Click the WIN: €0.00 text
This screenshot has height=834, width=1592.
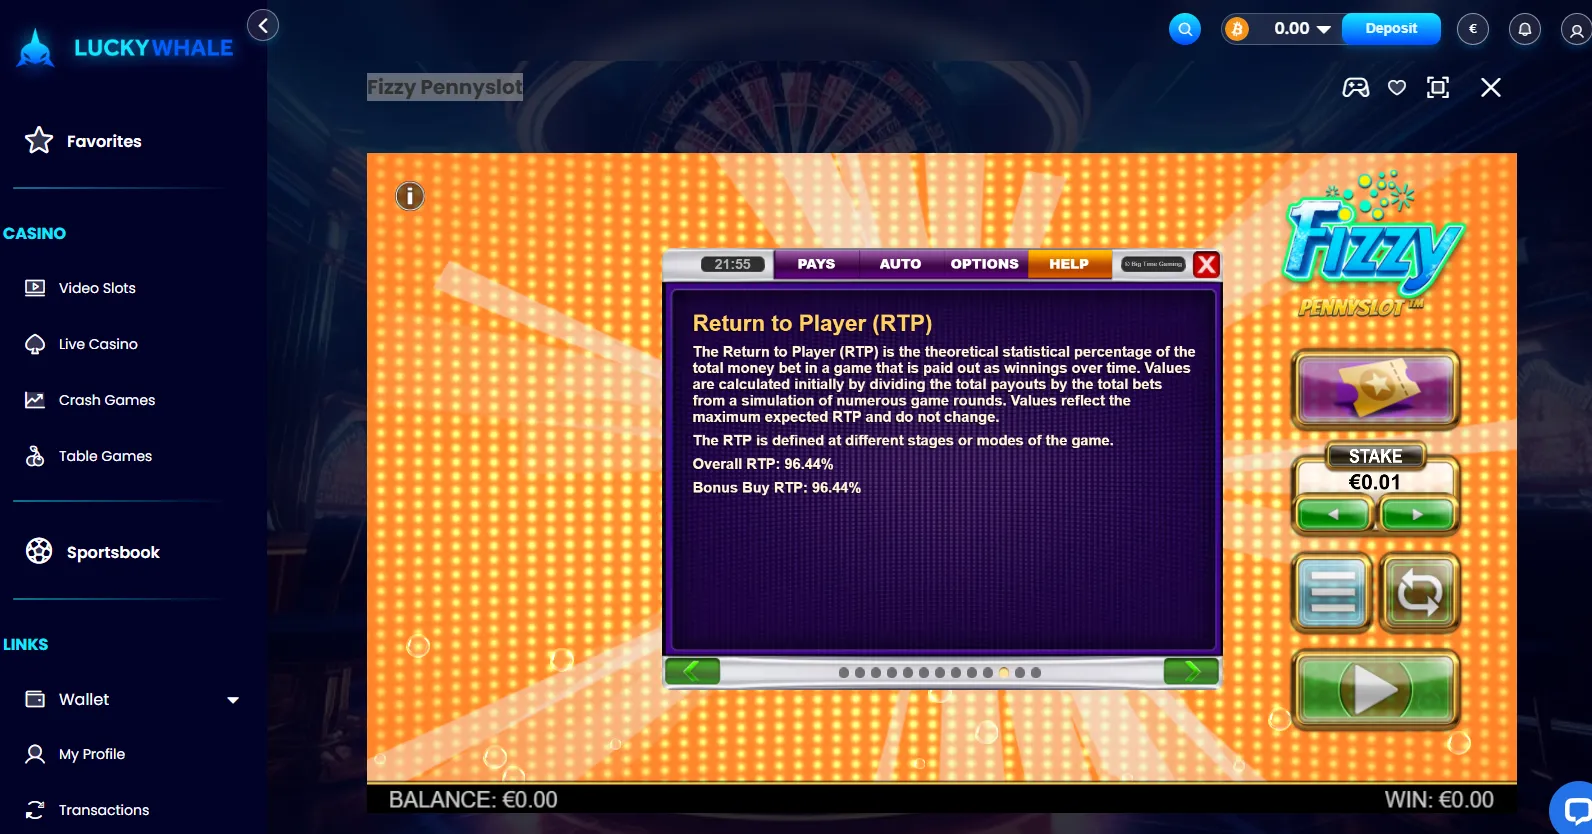[x=1439, y=800]
